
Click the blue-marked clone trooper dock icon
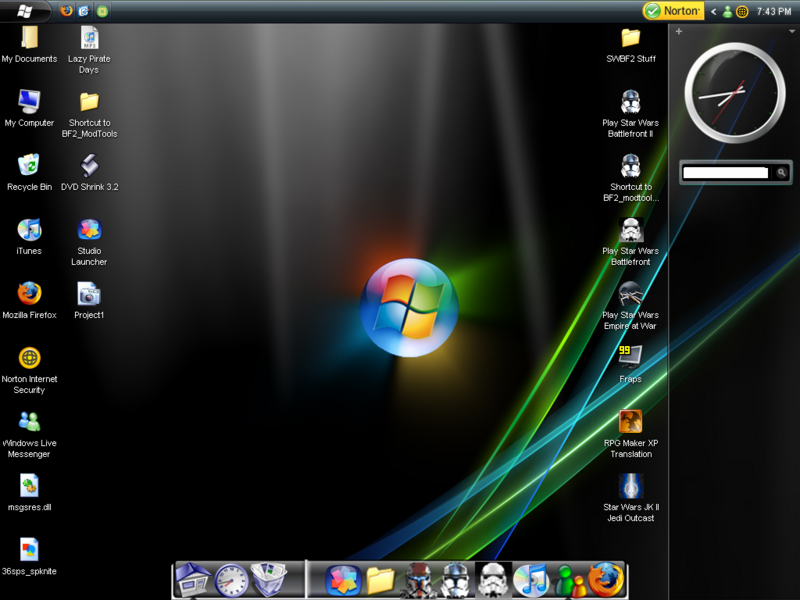pos(455,580)
